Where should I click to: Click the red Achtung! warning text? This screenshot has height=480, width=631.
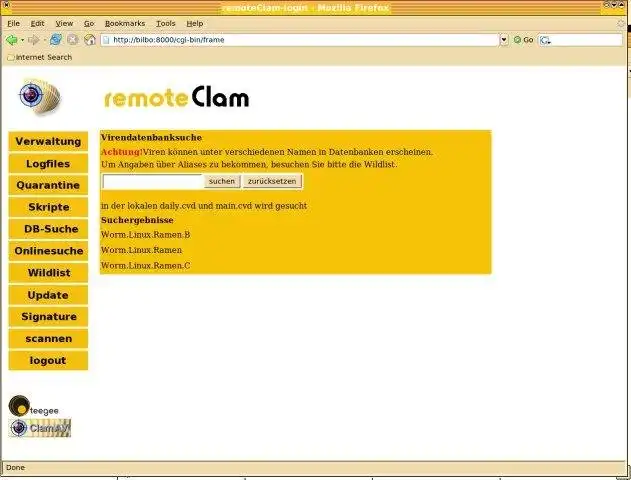tap(122, 152)
